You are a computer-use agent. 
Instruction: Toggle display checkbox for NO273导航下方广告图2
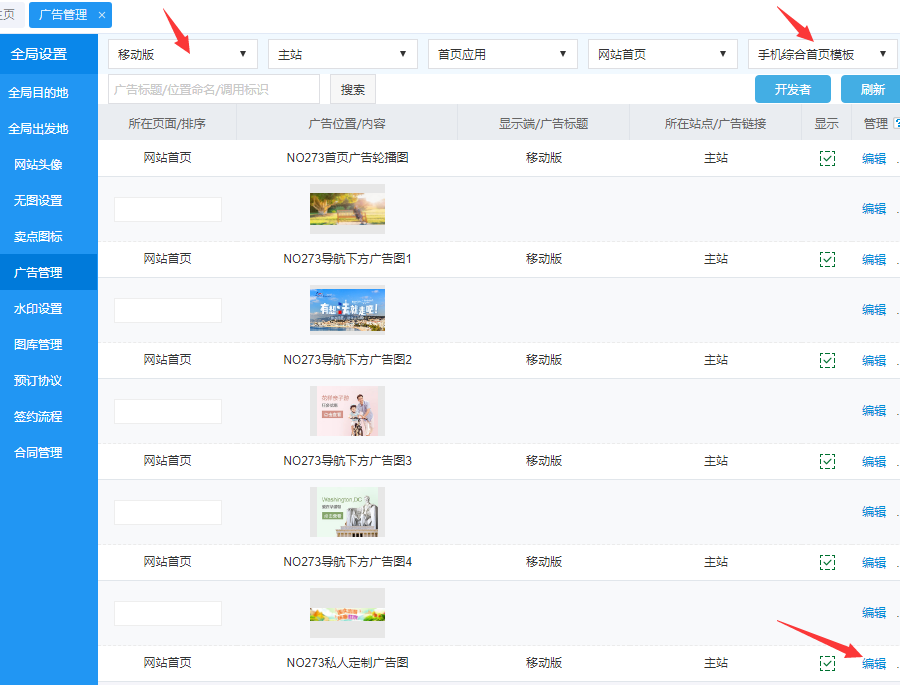click(827, 360)
